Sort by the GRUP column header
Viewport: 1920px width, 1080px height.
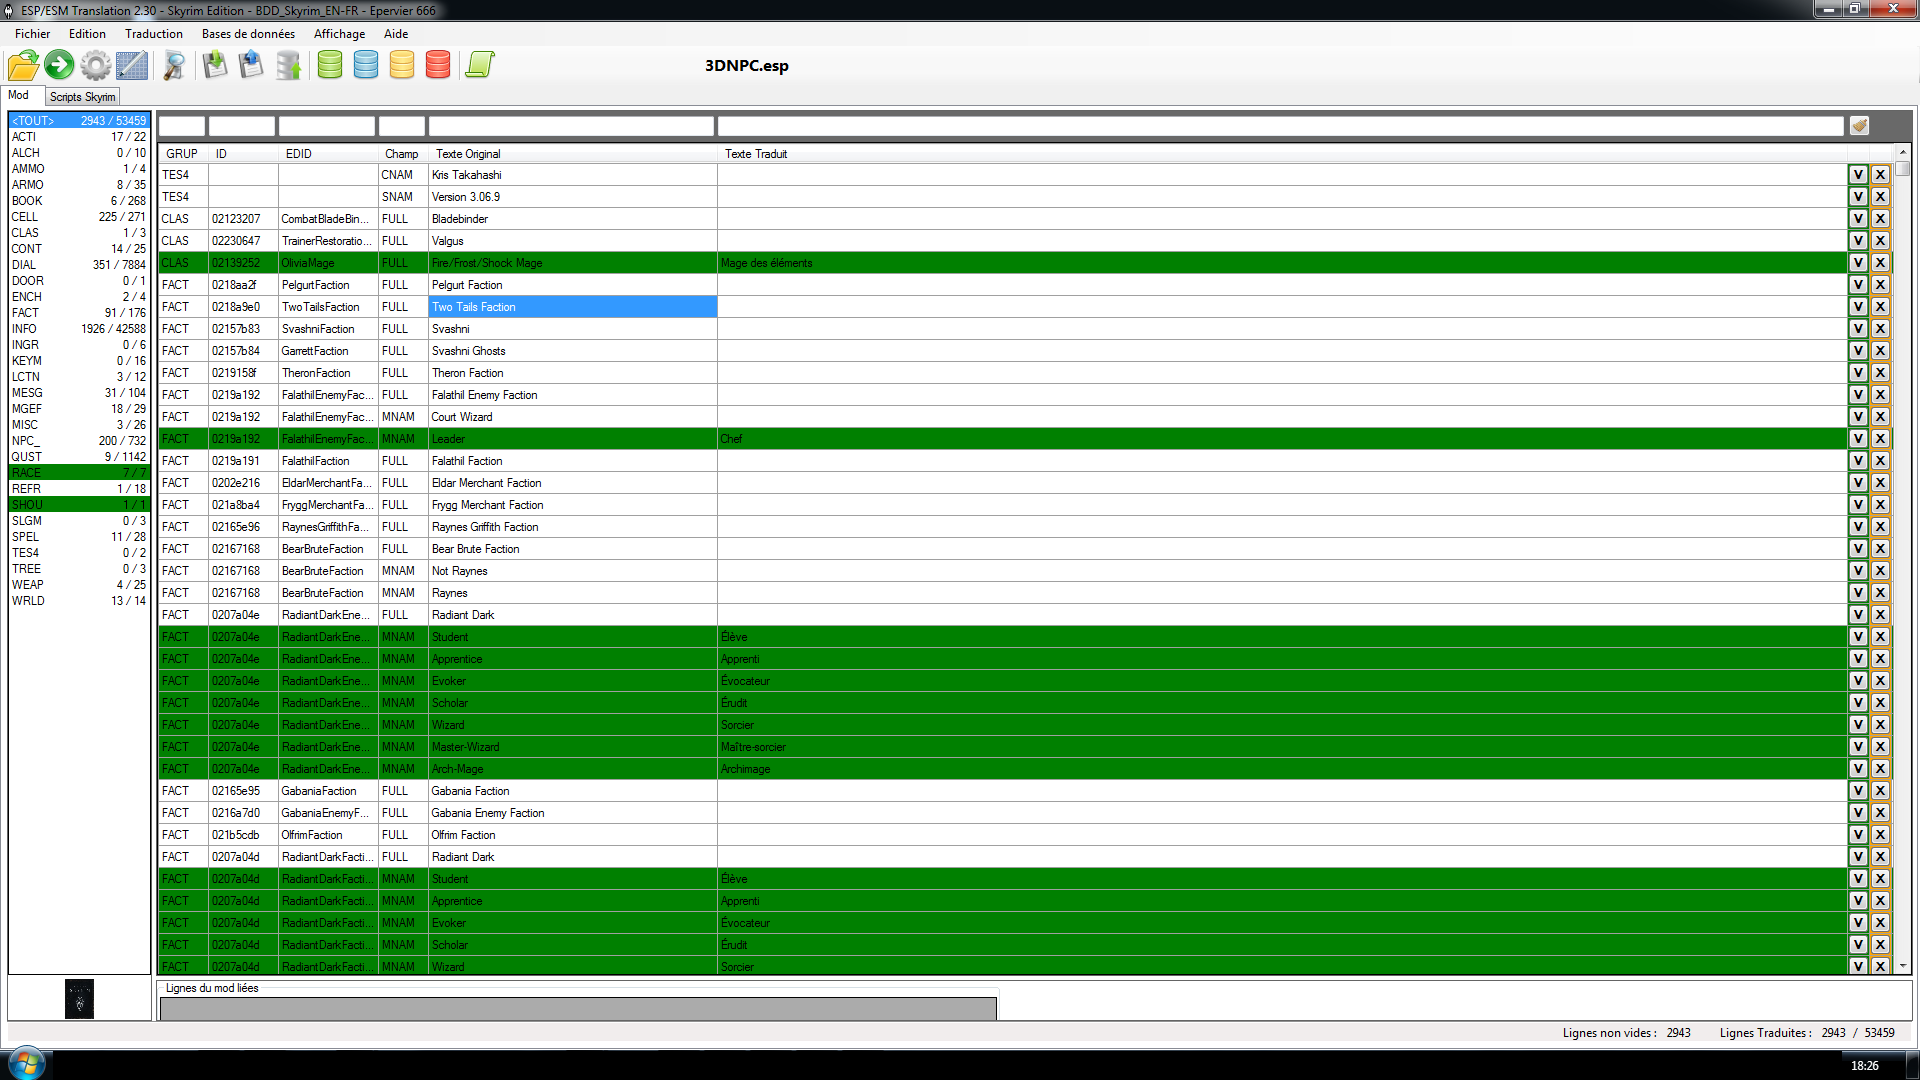pos(183,154)
